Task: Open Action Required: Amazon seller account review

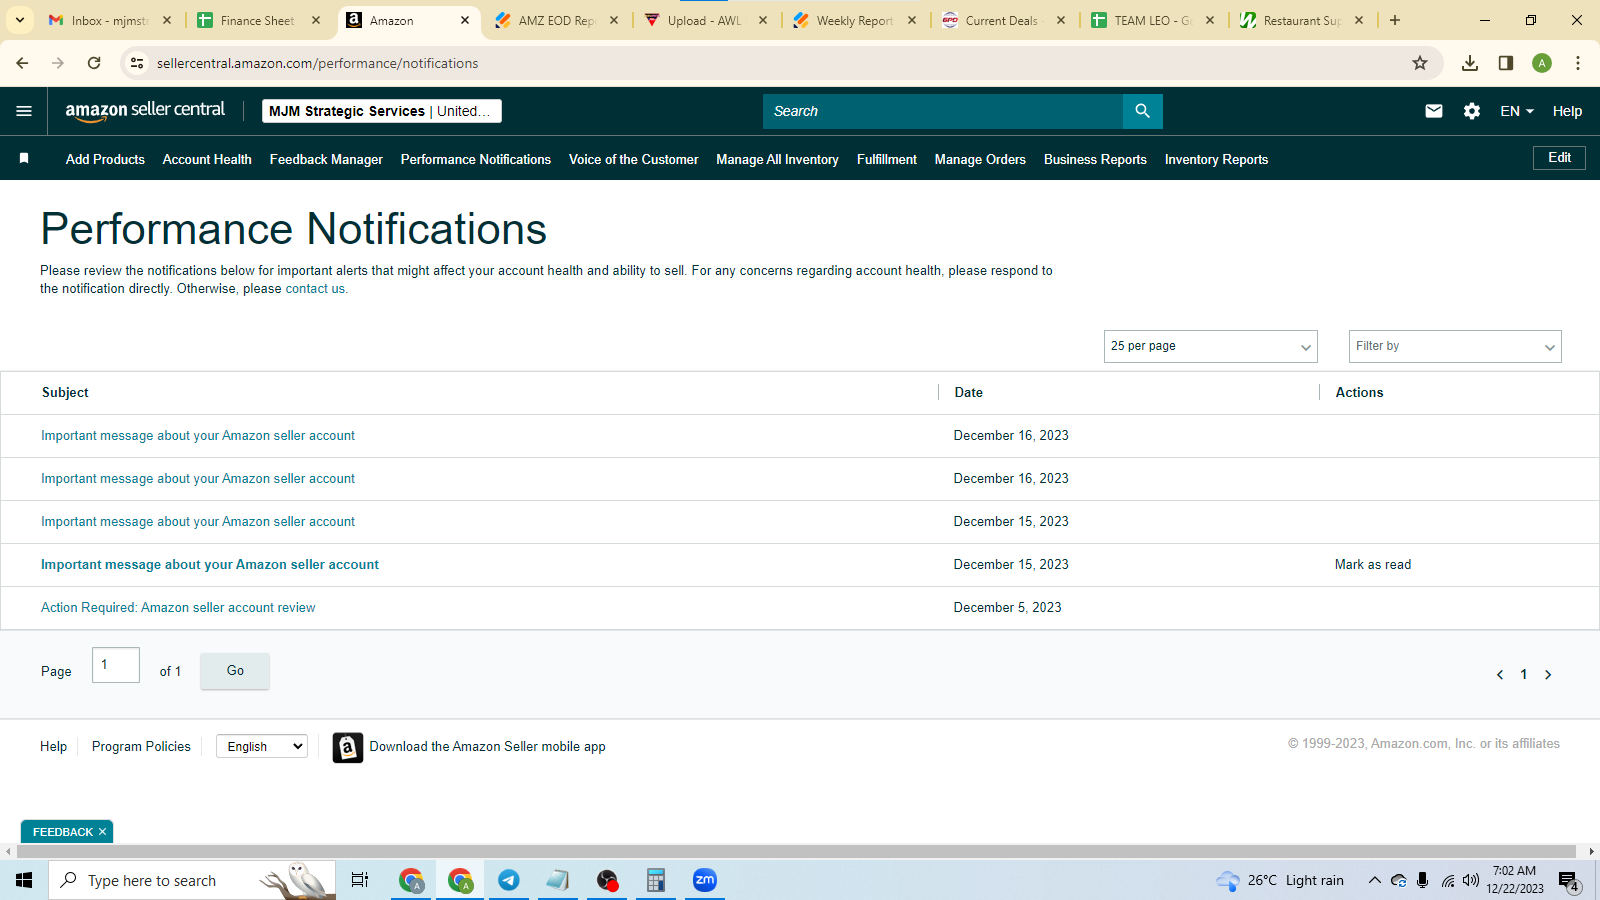Action: pyautogui.click(x=178, y=608)
